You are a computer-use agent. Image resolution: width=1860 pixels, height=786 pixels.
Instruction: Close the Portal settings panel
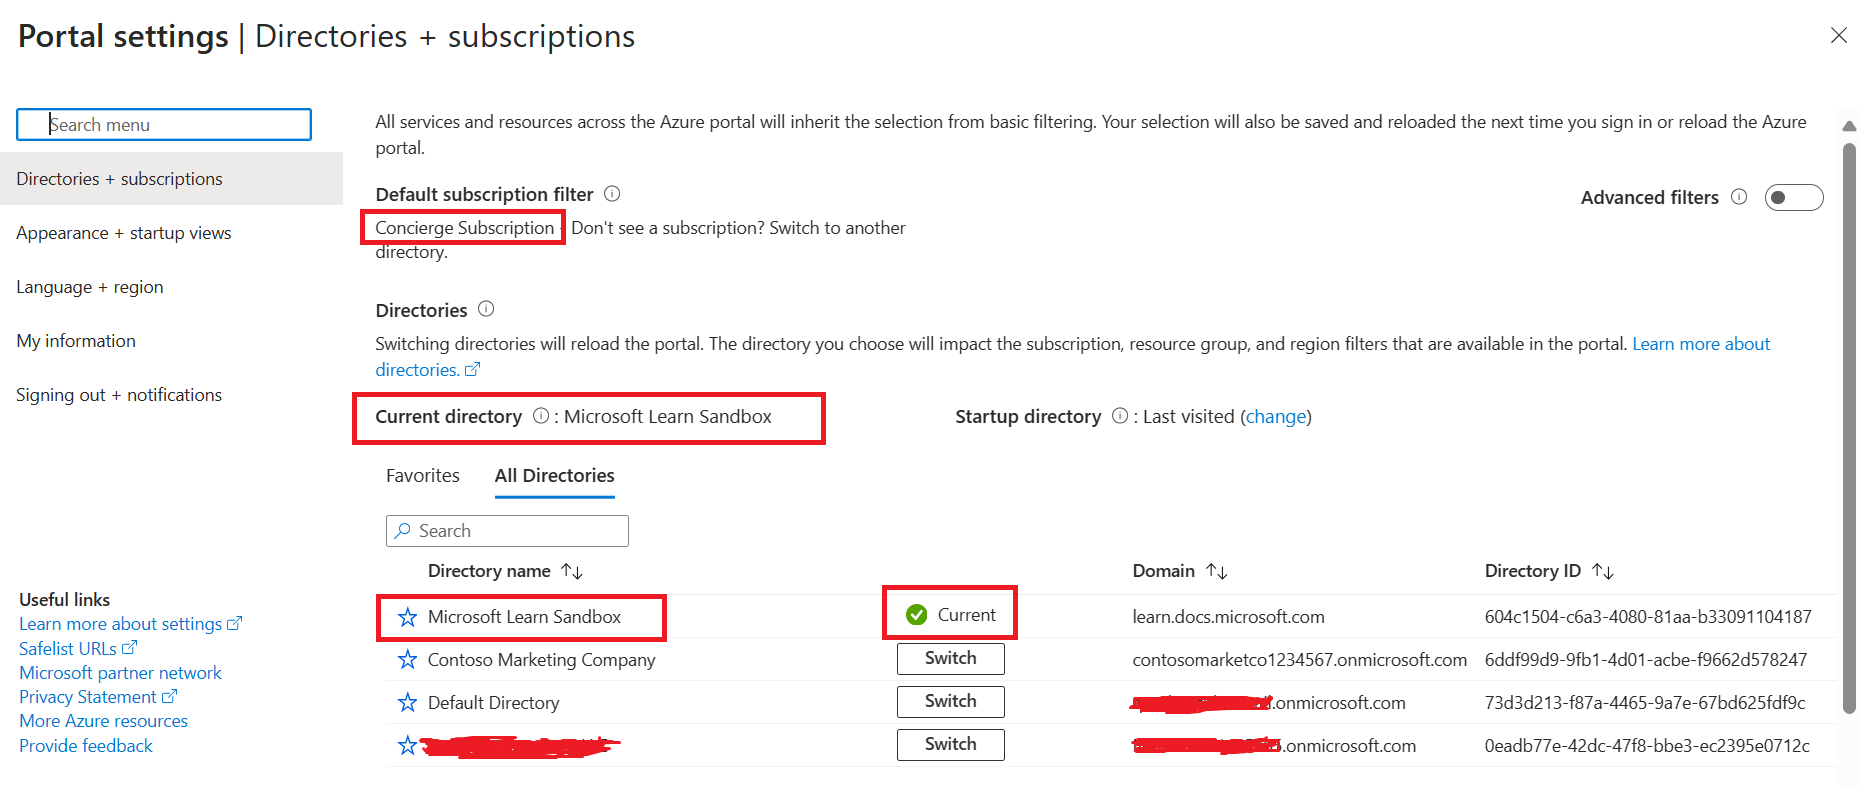coord(1838,36)
